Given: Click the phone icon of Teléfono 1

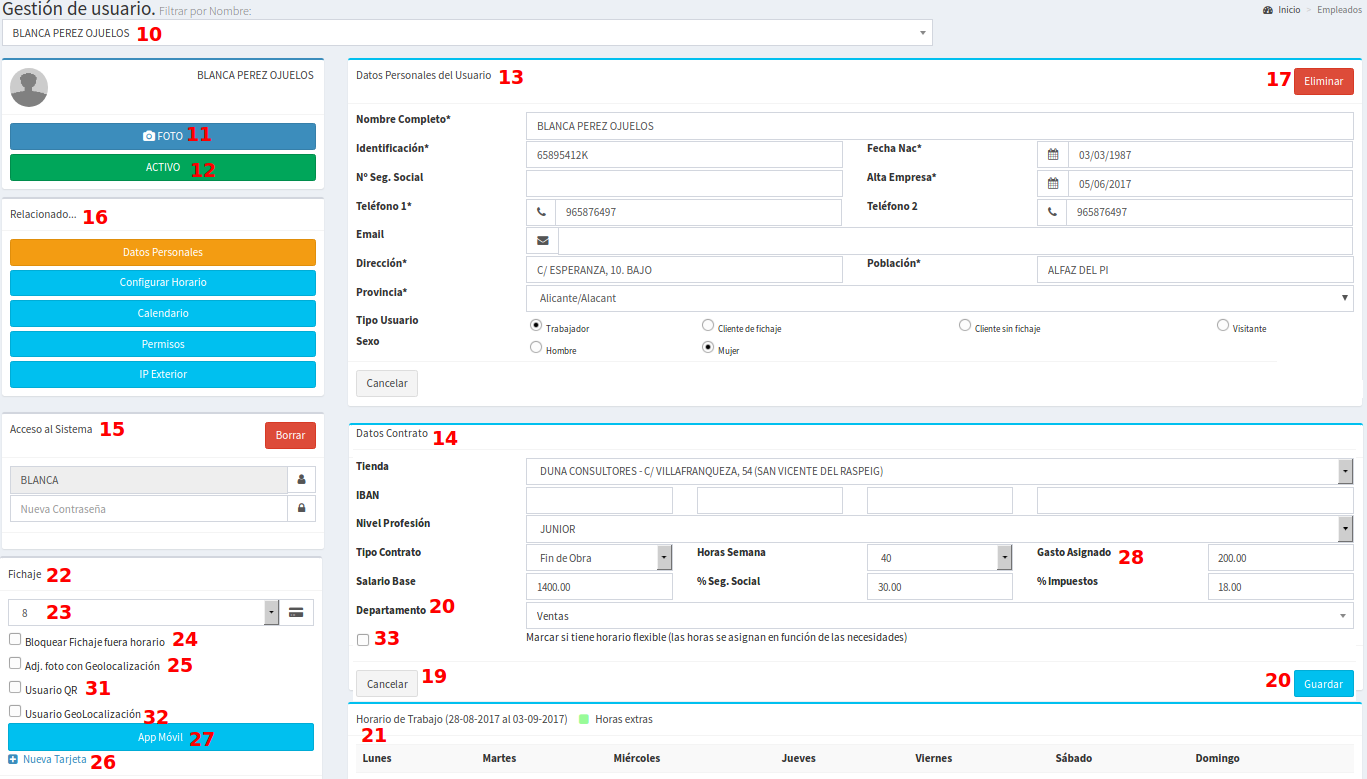Looking at the screenshot, I should 541,212.
